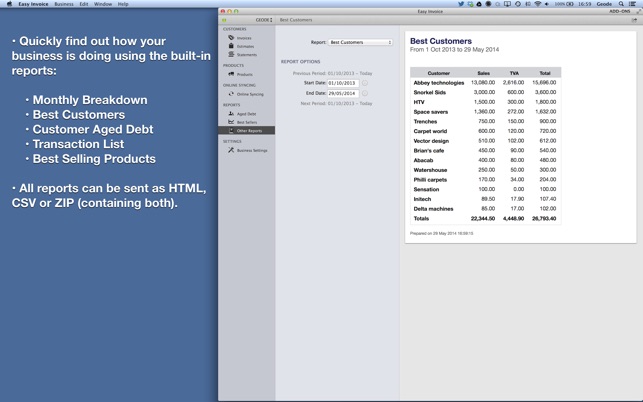Click the Wi-Fi status icon
This screenshot has height=402, width=643.
click(x=538, y=4)
